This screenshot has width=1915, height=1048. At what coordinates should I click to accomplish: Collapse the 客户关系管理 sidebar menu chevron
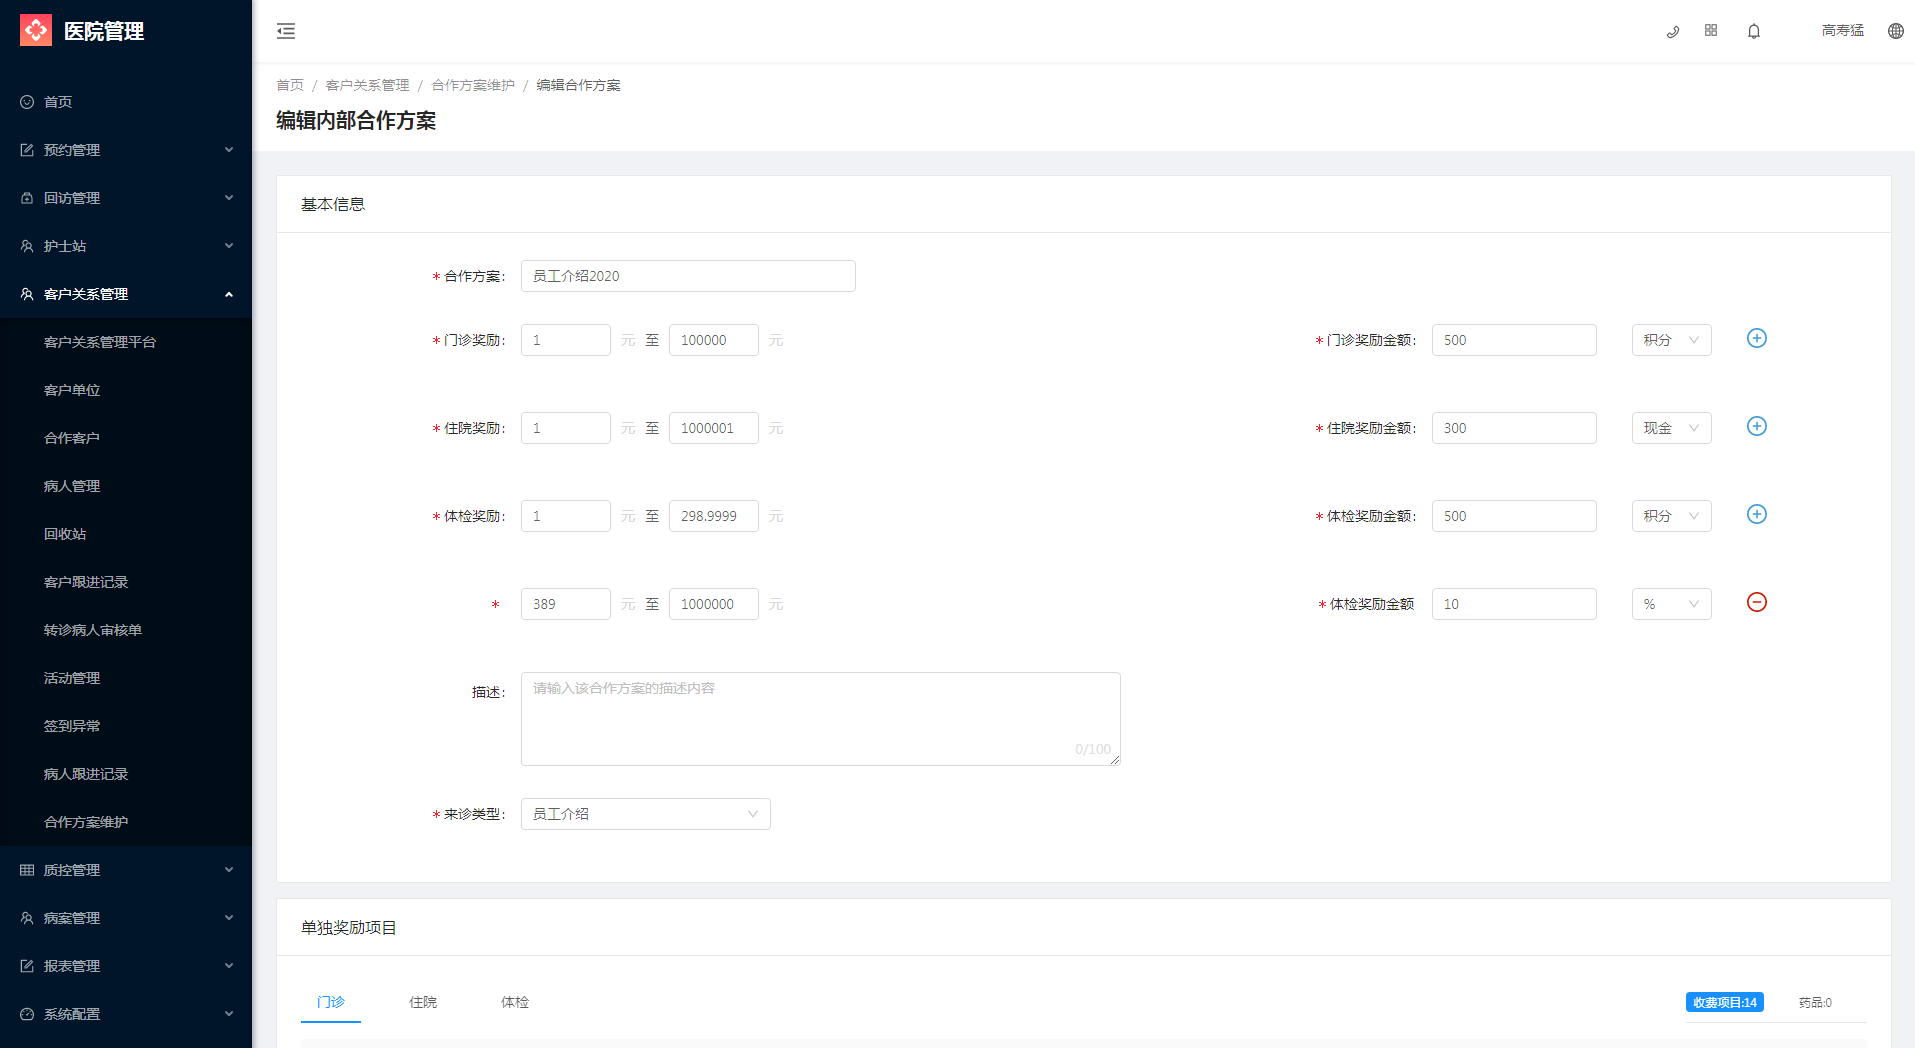tap(229, 294)
